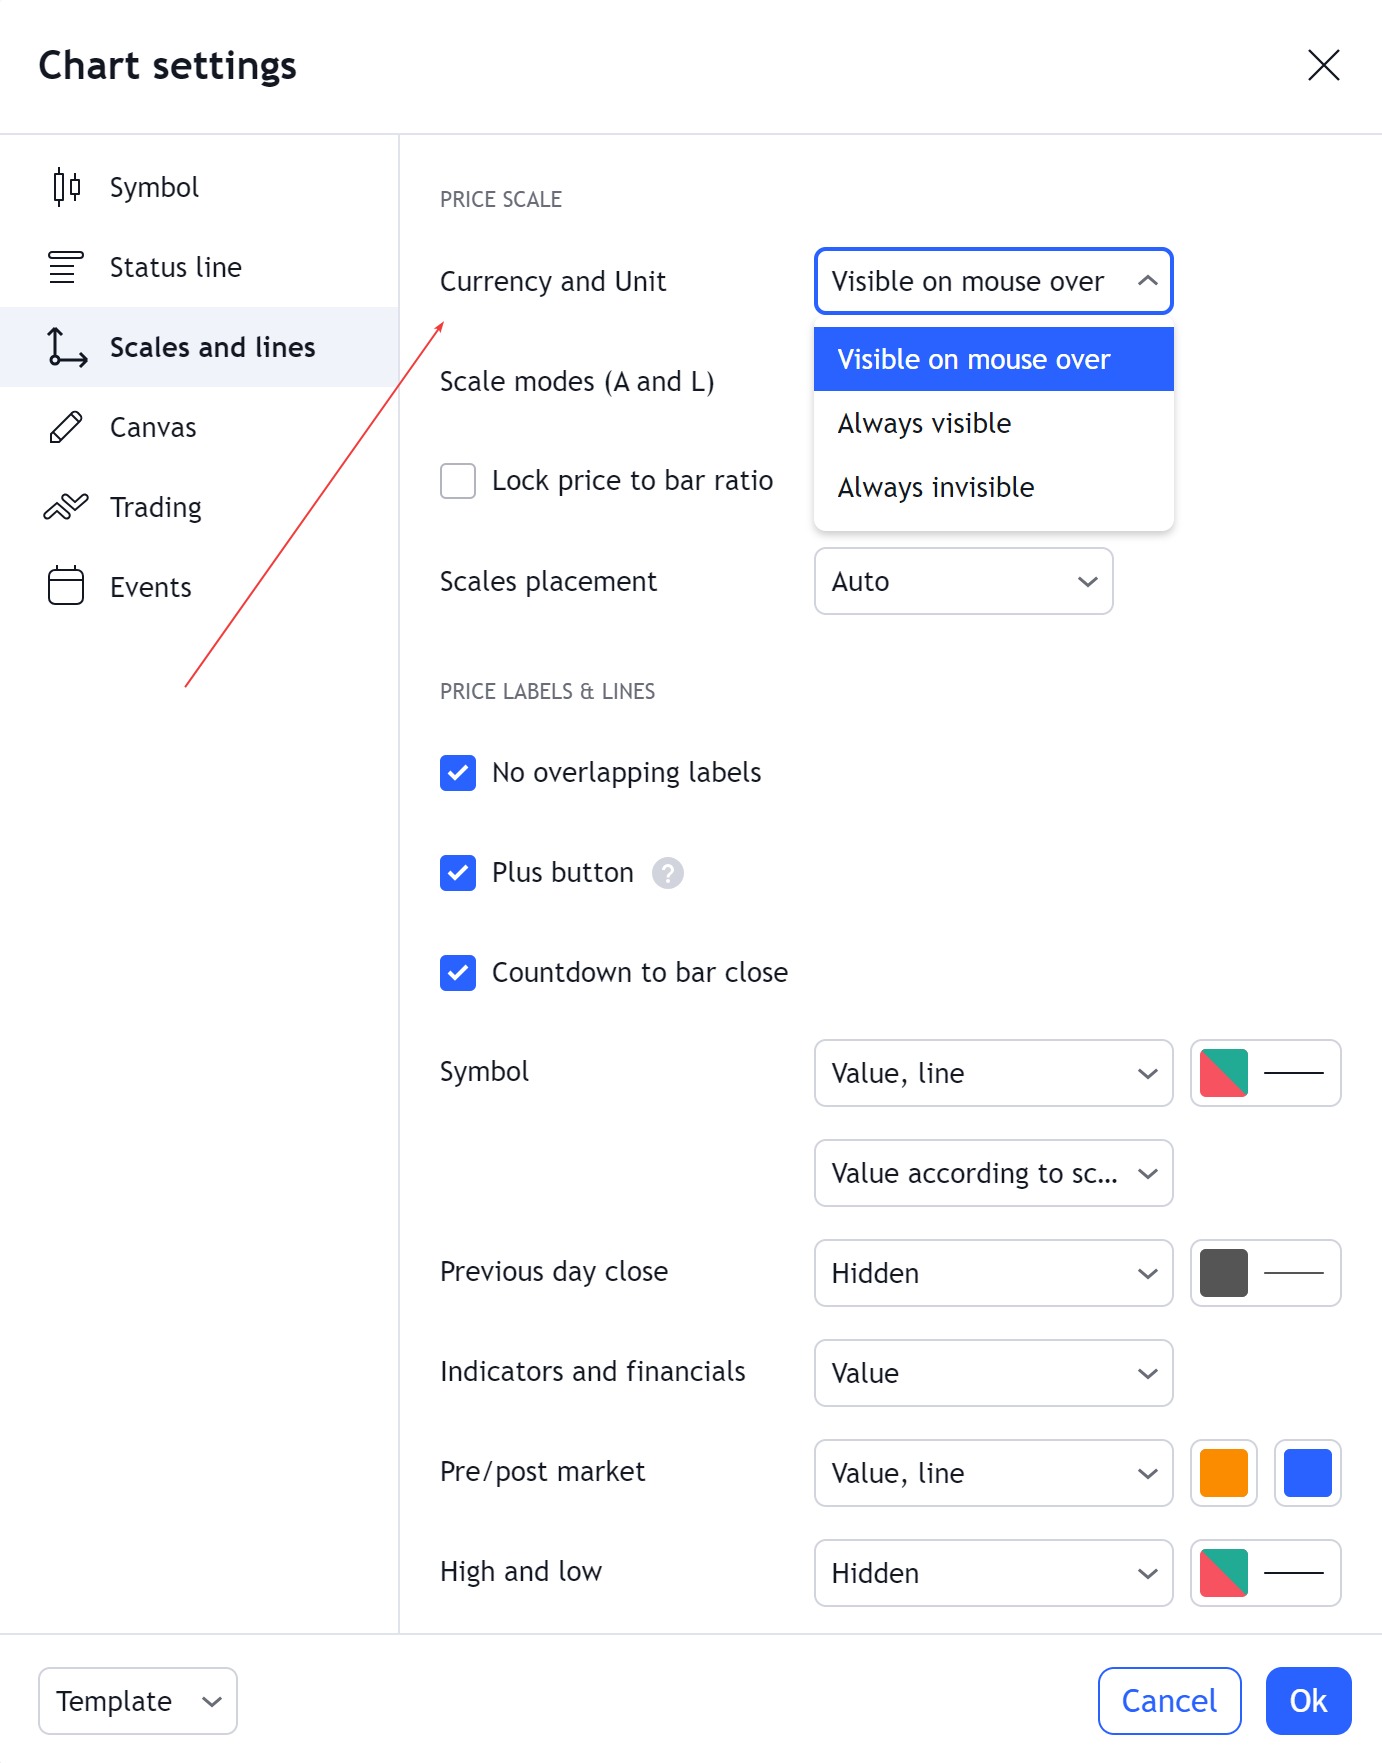Close the Chart settings dialog
The image size is (1382, 1763).
(1323, 66)
